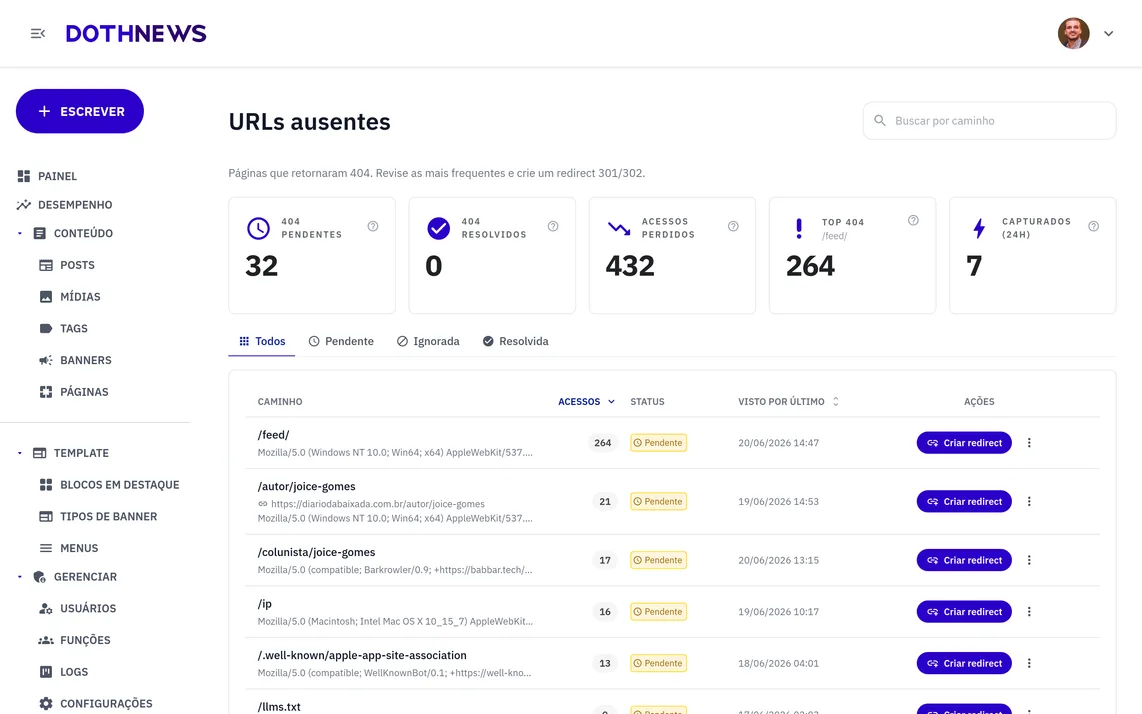Open TIPOS DE BANNER
Image resolution: width=1142 pixels, height=714 pixels.
pyautogui.click(x=98, y=517)
